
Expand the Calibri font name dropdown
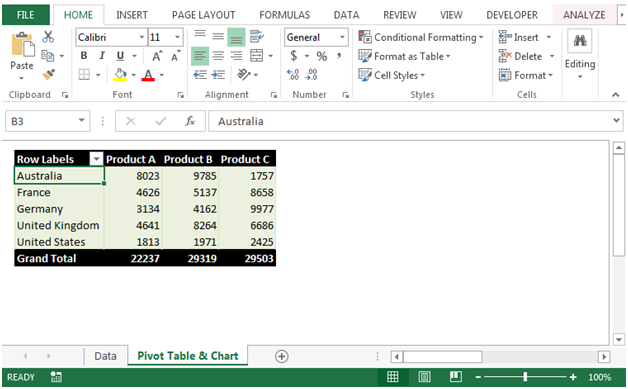click(x=141, y=37)
